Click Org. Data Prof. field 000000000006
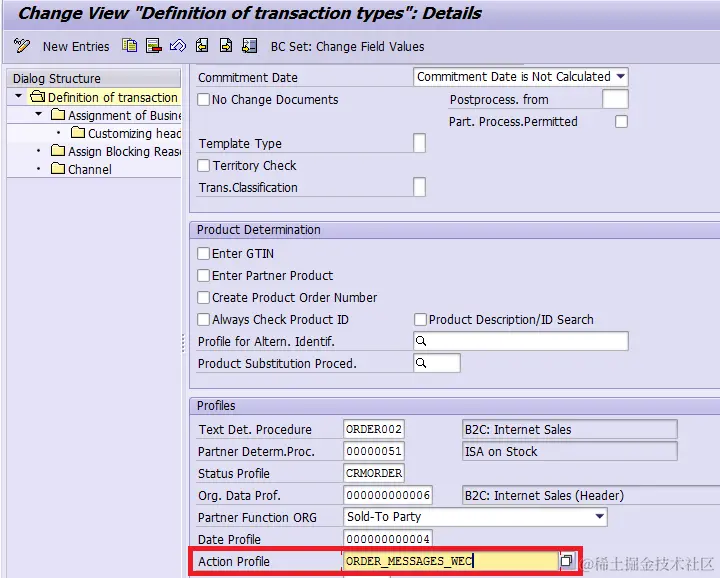 click(x=388, y=495)
